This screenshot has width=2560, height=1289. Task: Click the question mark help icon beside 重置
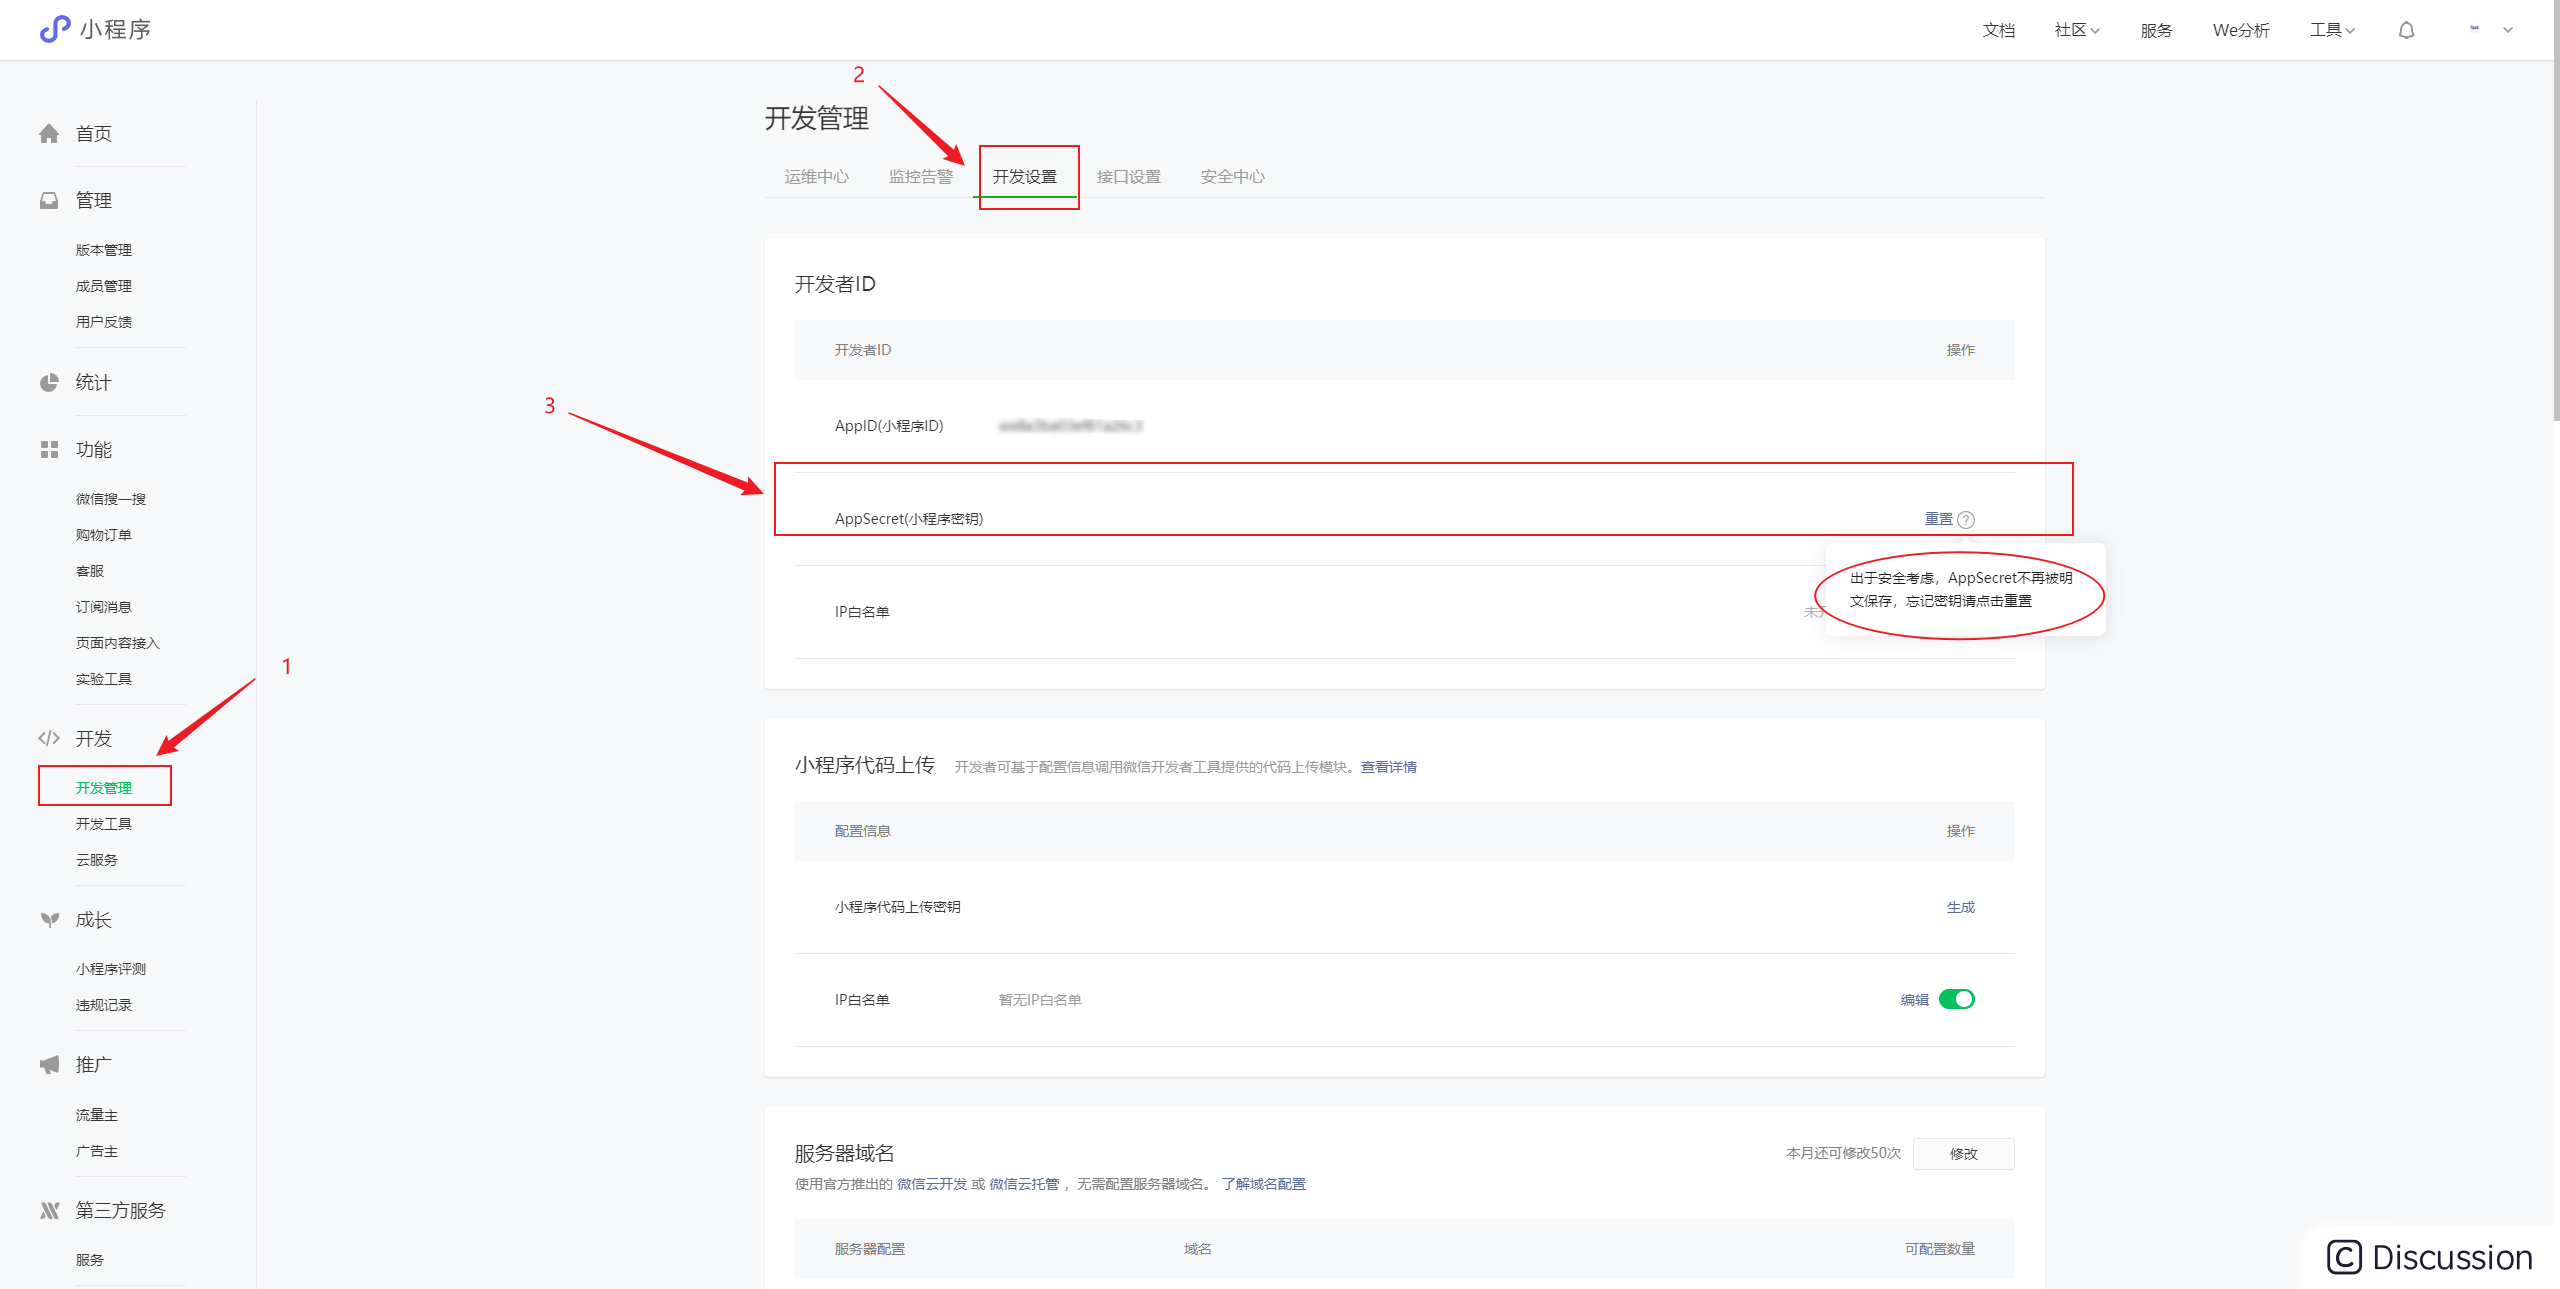point(1966,520)
